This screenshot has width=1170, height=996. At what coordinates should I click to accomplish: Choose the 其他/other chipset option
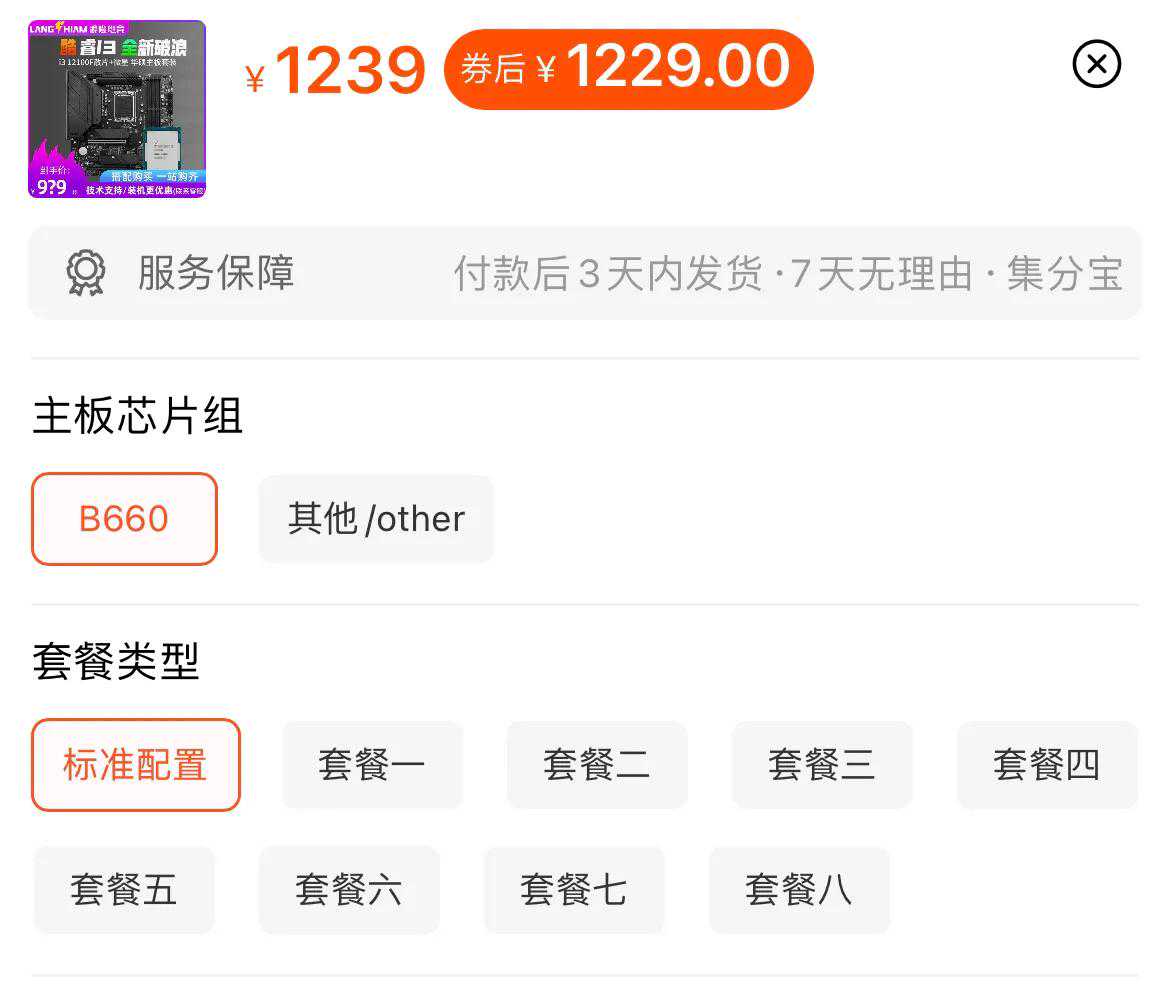[x=376, y=519]
